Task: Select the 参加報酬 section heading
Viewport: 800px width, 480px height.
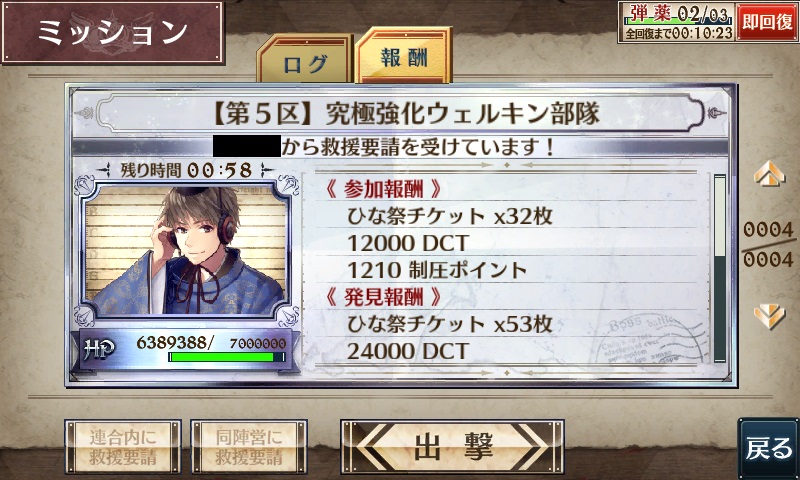Action: [383, 189]
